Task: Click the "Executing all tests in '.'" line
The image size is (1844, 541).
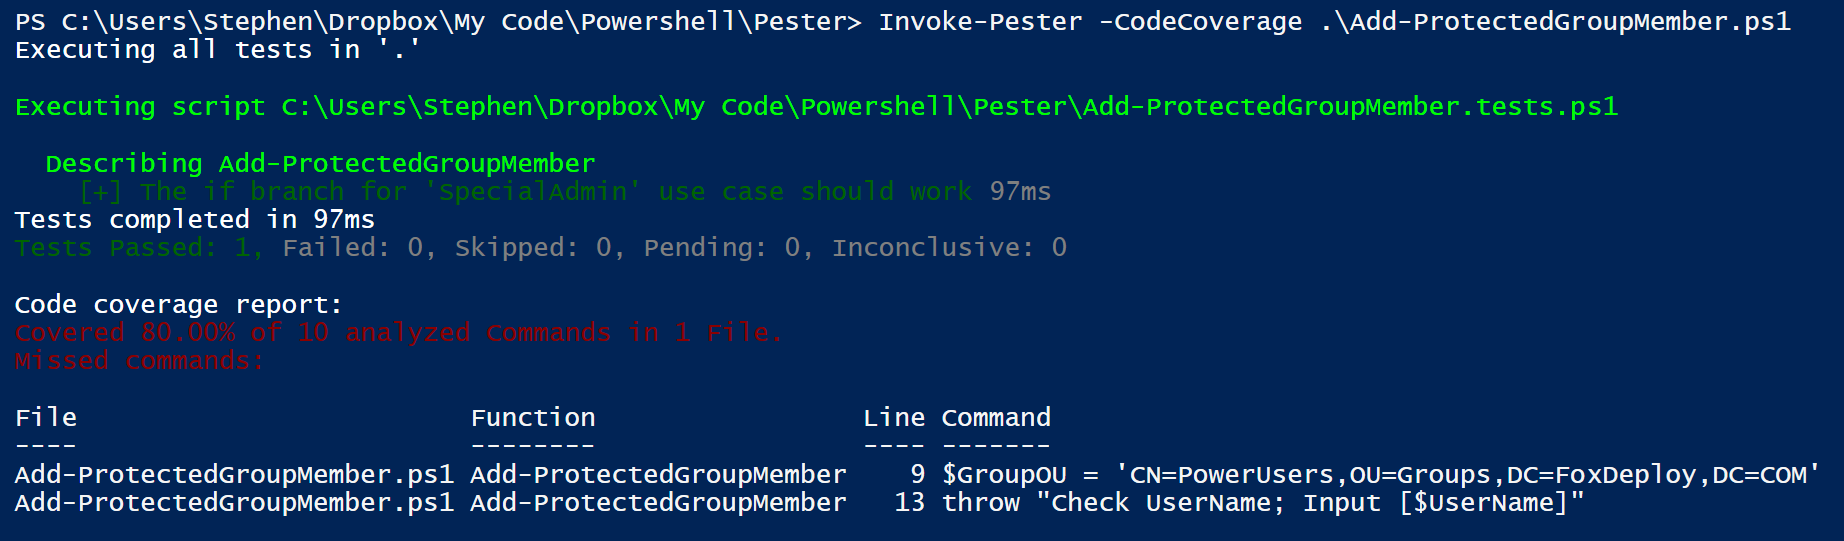Action: 218,50
